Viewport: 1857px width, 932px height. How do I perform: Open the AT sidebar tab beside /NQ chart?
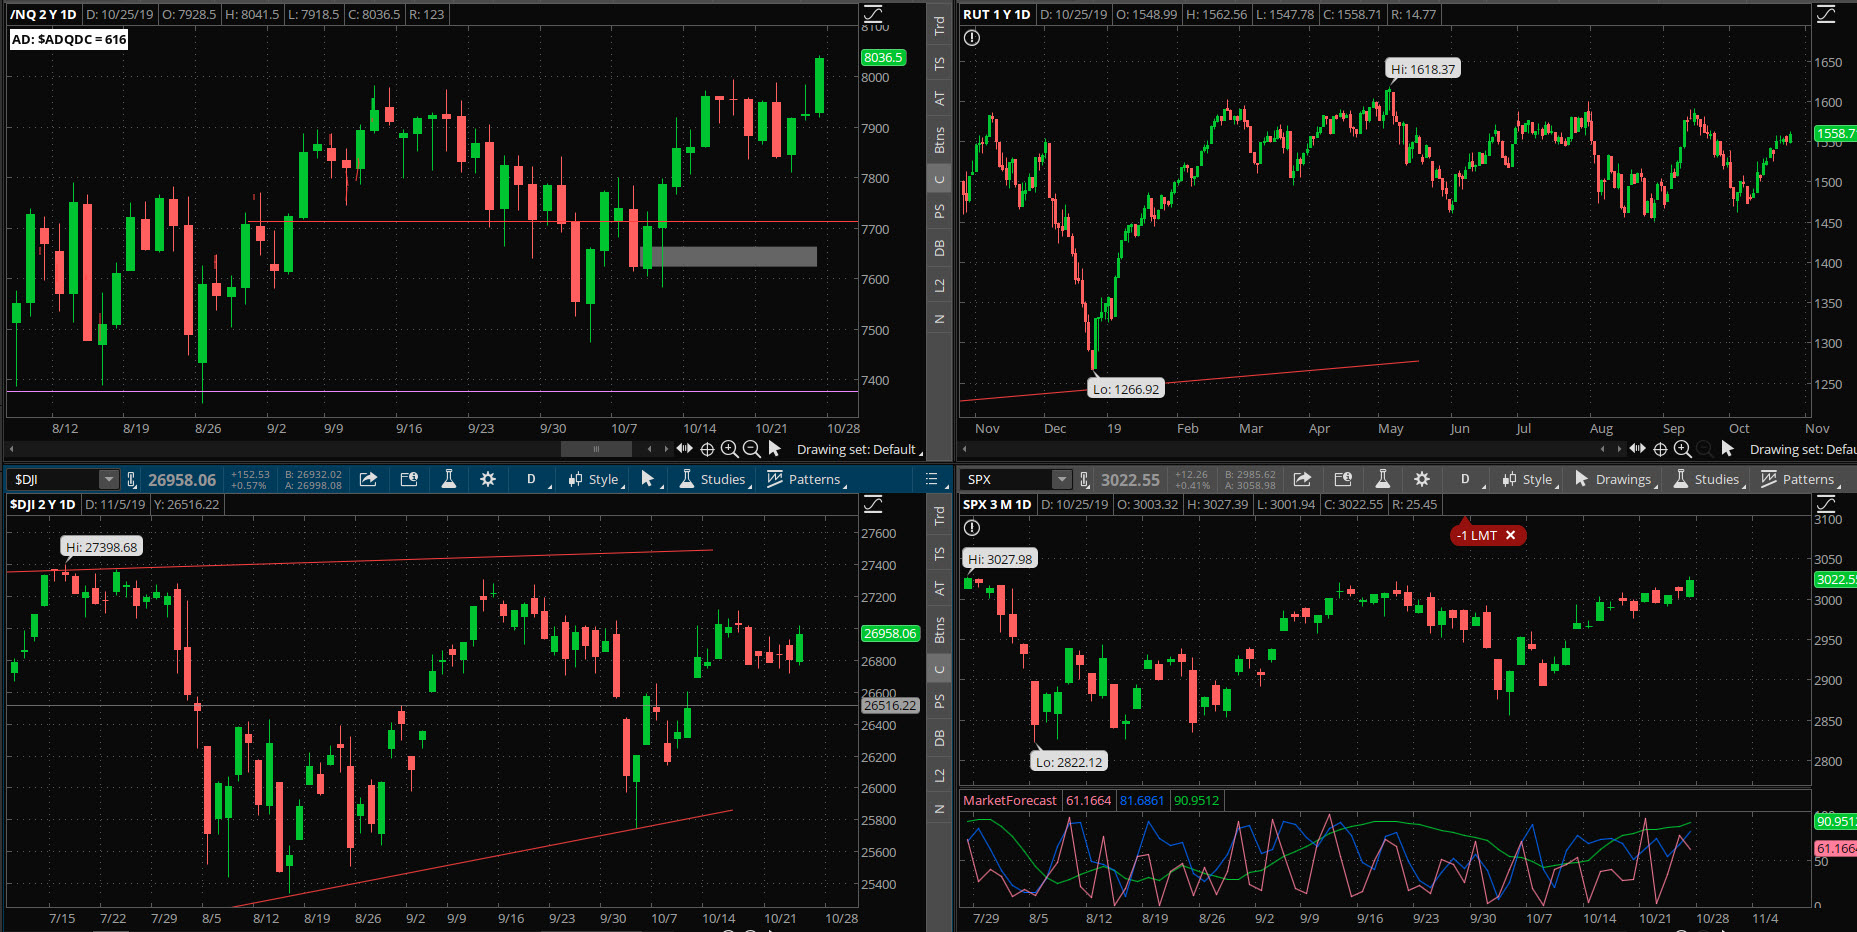click(939, 99)
